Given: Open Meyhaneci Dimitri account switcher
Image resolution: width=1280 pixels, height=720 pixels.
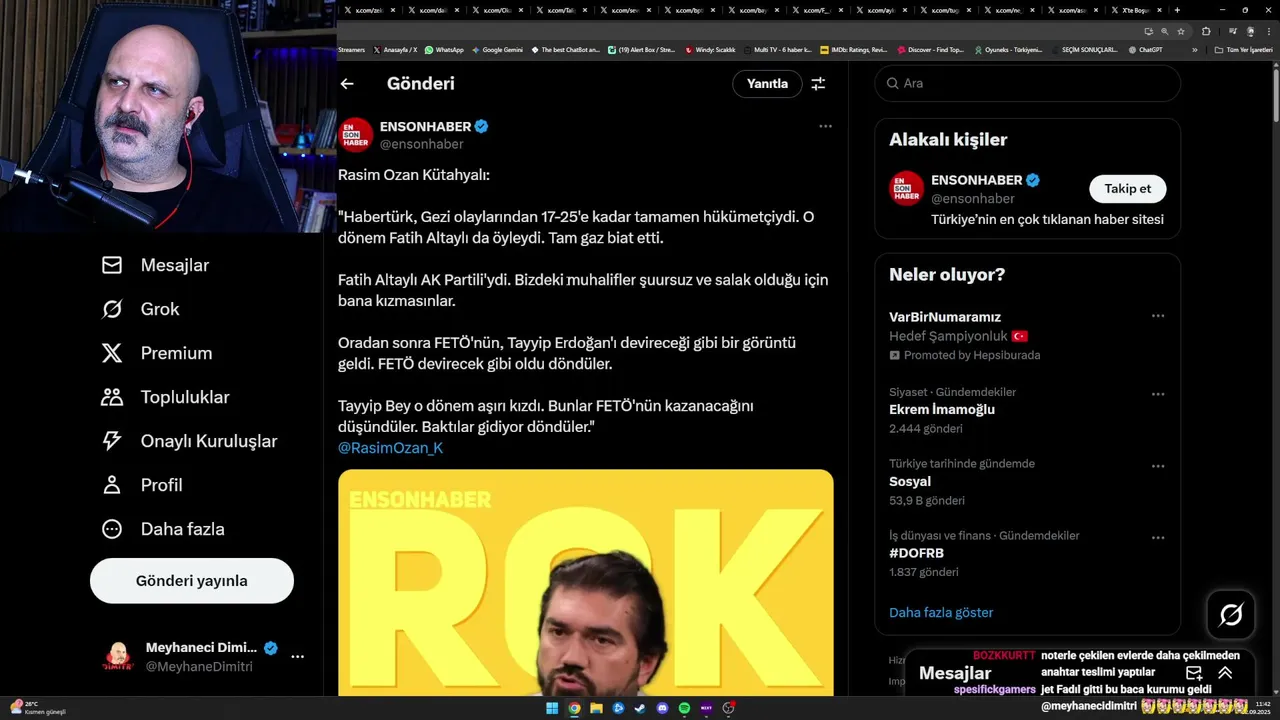Looking at the screenshot, I should (x=205, y=657).
